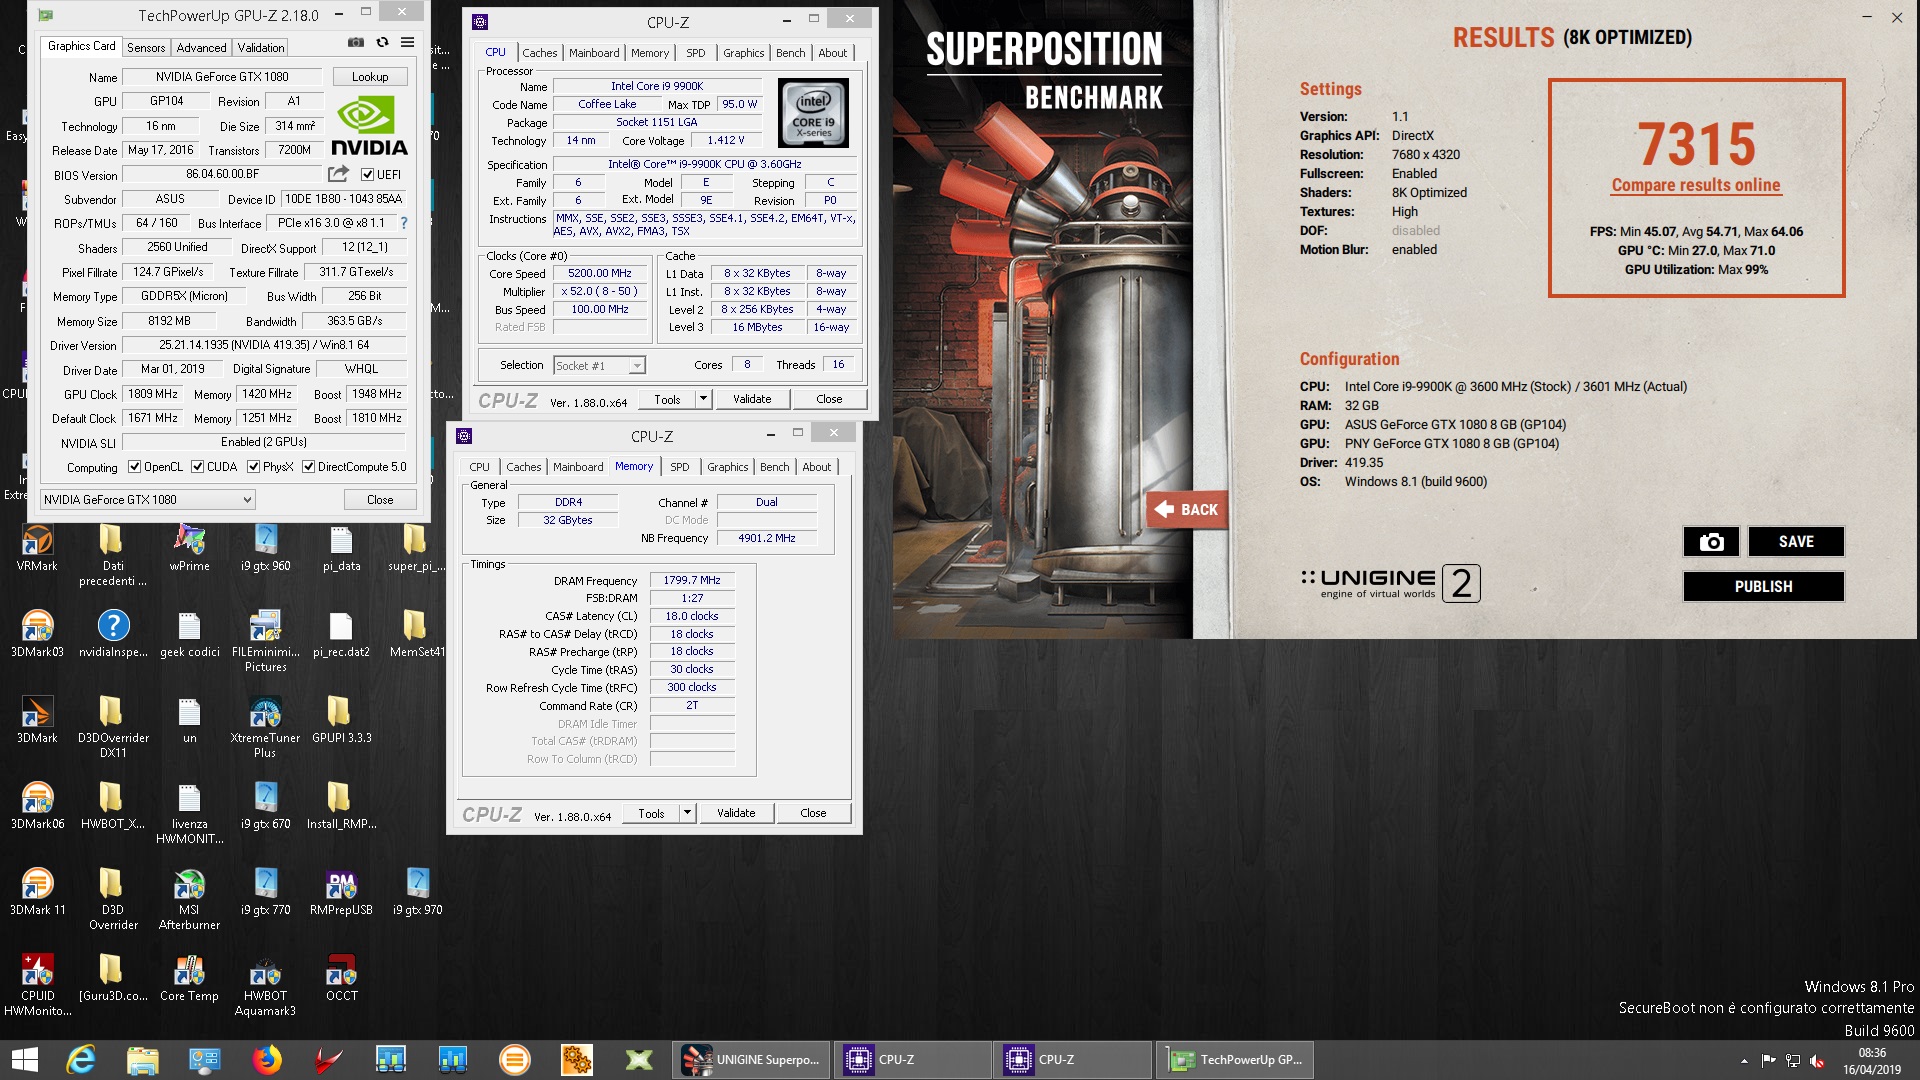Open the SPD tab in the CPU-Z Memory window

click(x=680, y=467)
